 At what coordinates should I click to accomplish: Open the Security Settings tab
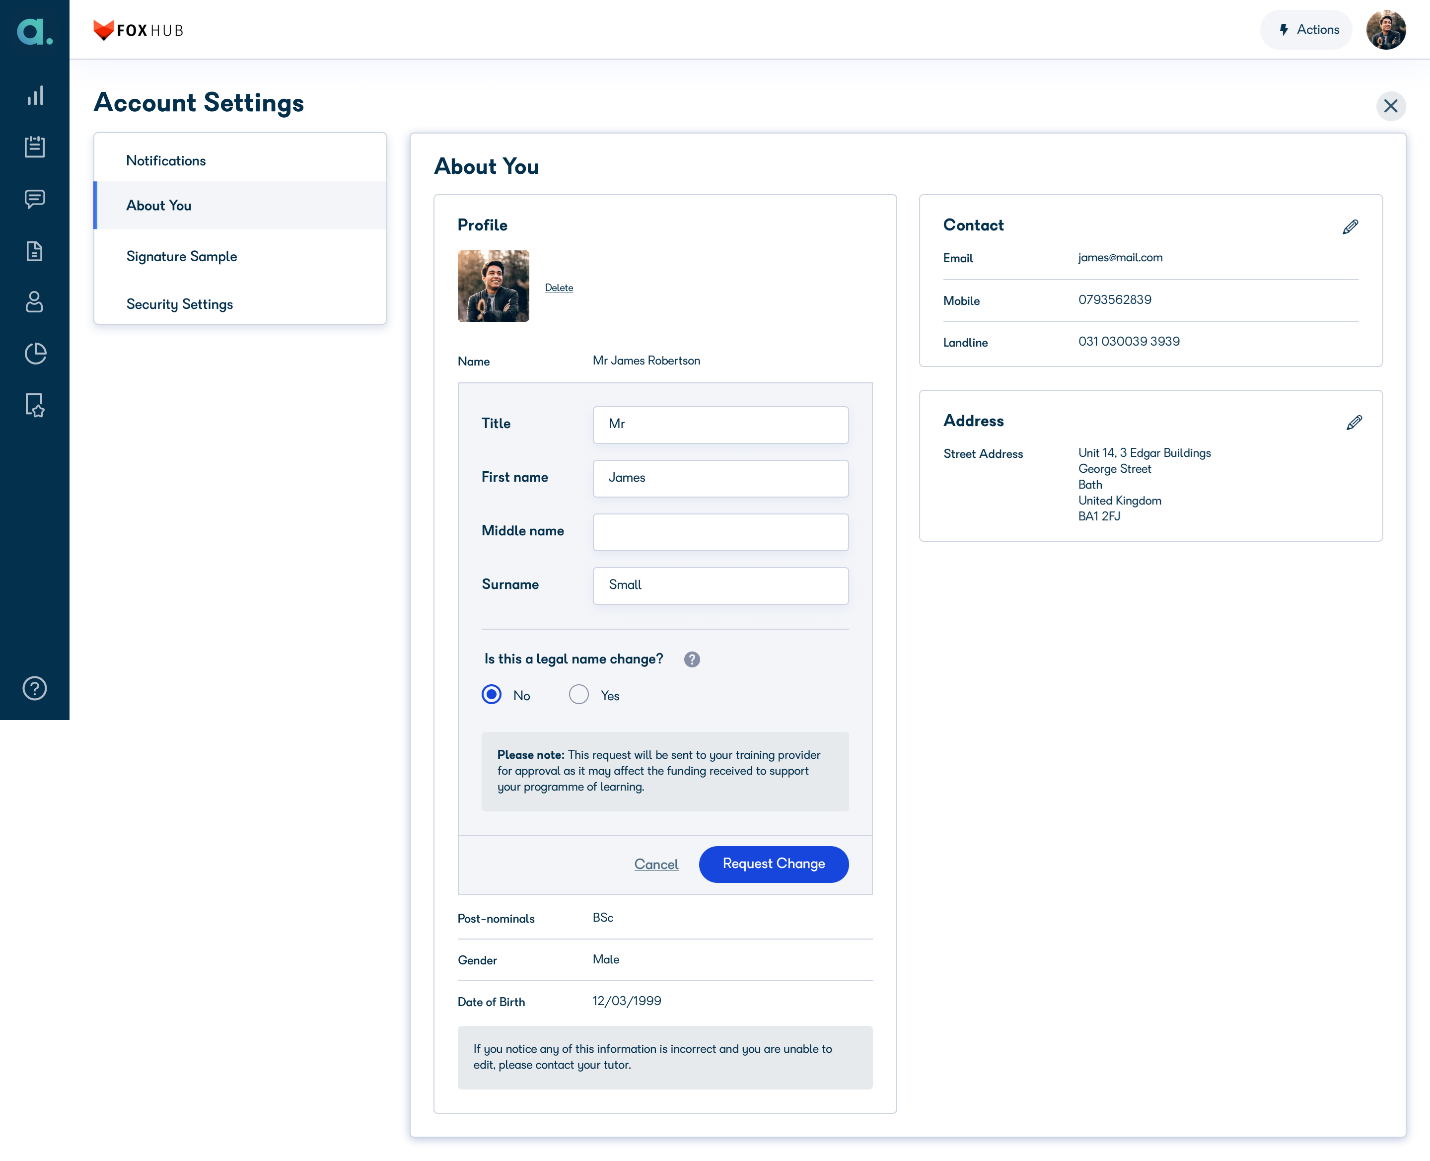tap(240, 304)
